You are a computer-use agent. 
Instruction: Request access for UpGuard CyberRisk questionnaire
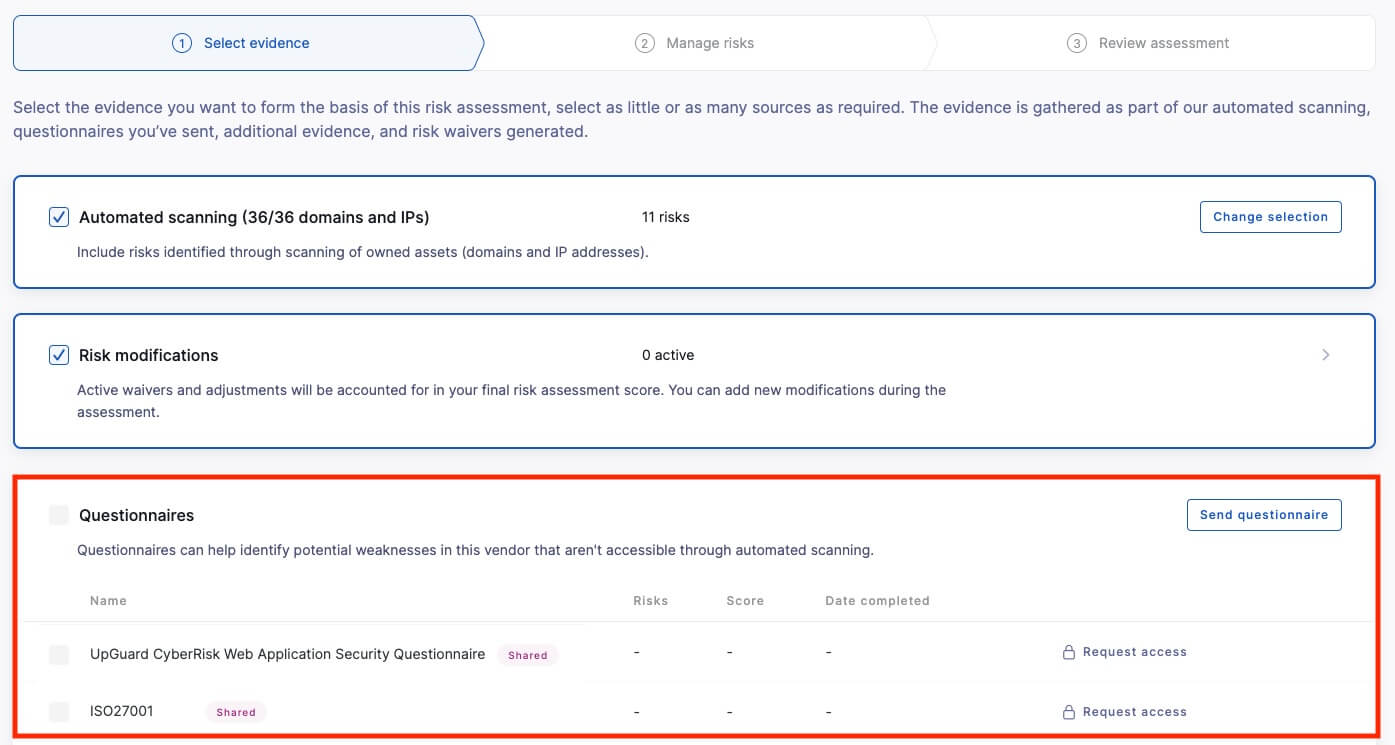(1125, 652)
